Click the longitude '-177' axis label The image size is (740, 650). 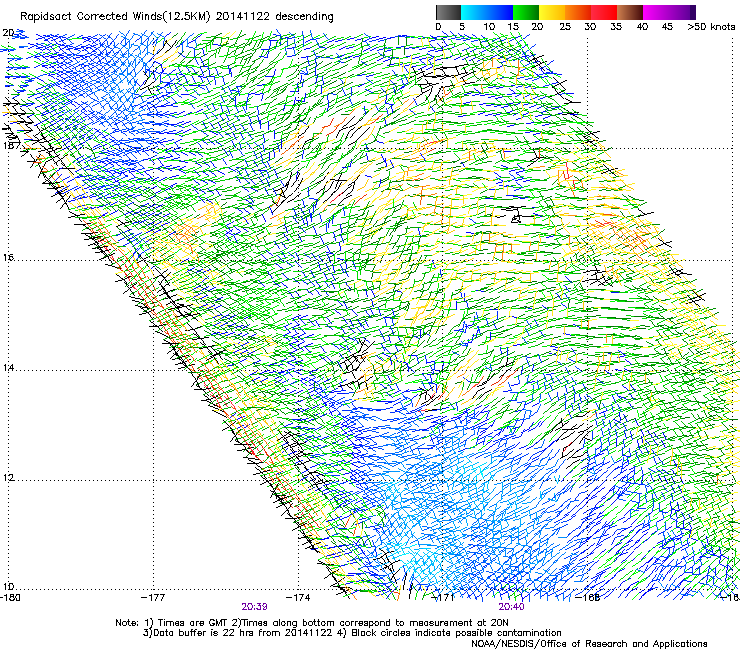(153, 598)
